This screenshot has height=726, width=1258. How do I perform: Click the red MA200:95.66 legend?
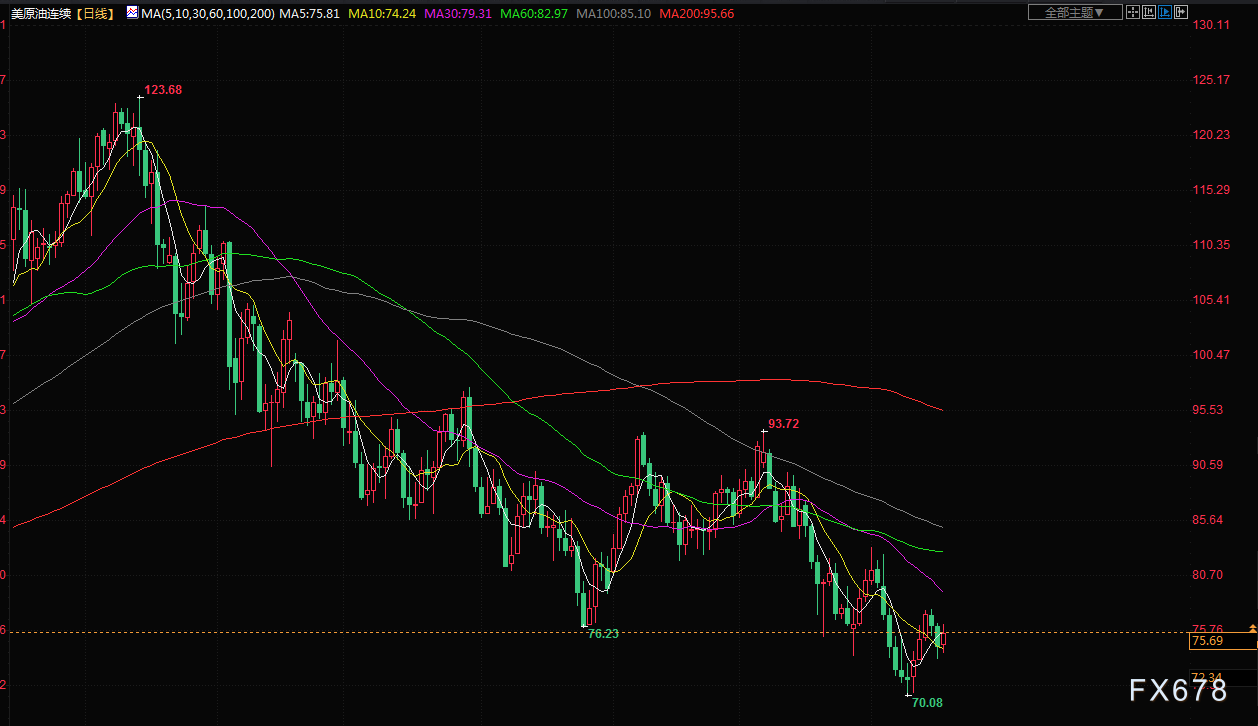click(696, 14)
